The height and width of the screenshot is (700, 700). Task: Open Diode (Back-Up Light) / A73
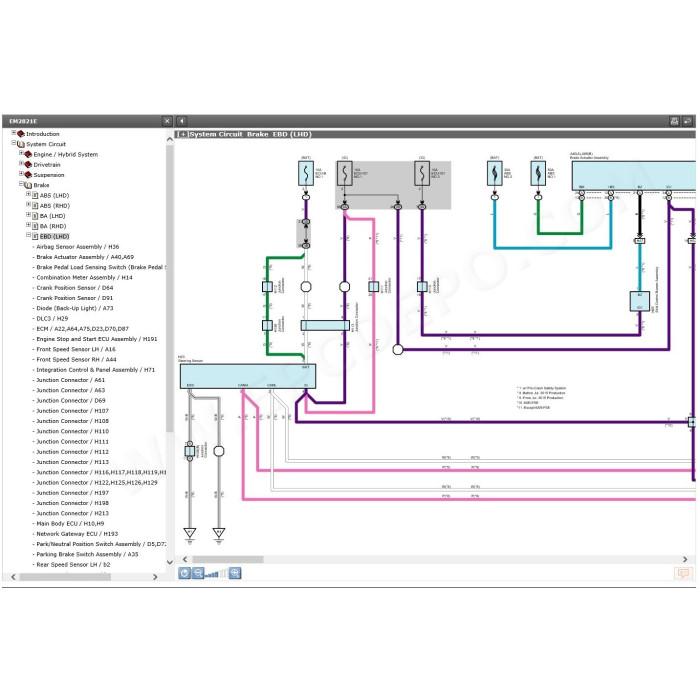(75, 308)
